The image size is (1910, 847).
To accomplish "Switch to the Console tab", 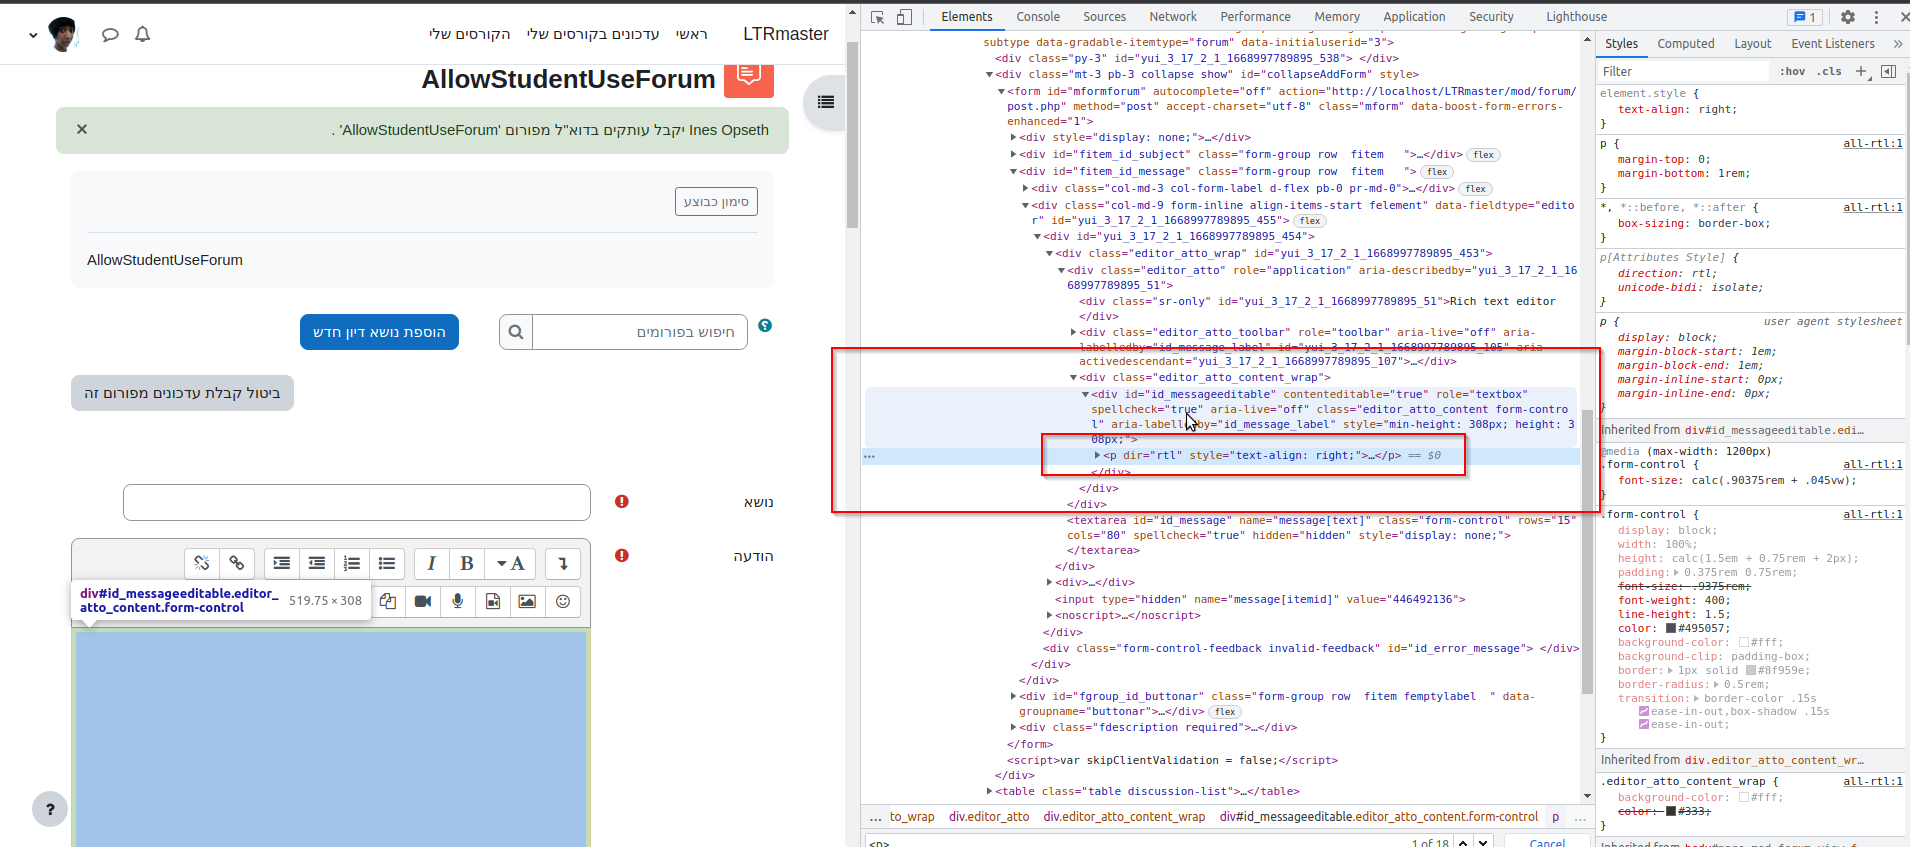I will coord(1038,17).
